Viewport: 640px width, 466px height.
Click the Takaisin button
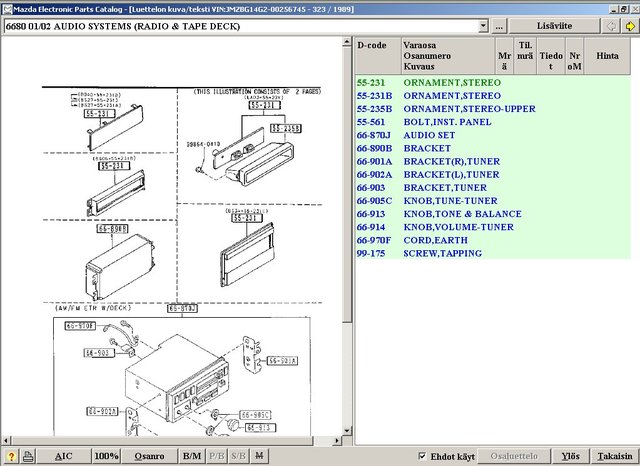click(x=615, y=456)
